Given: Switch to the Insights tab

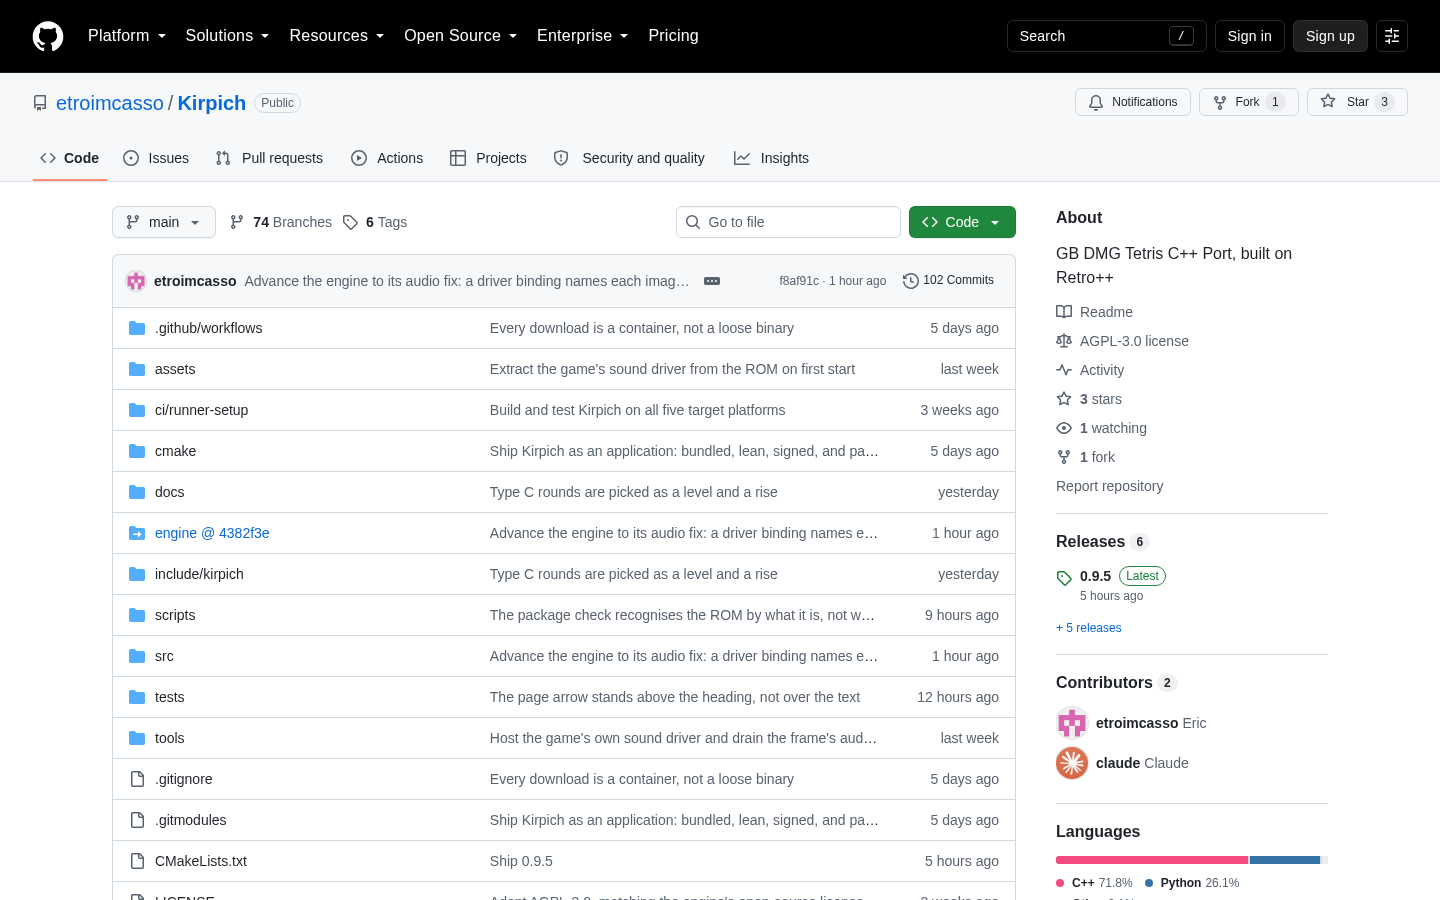Looking at the screenshot, I should (x=771, y=158).
